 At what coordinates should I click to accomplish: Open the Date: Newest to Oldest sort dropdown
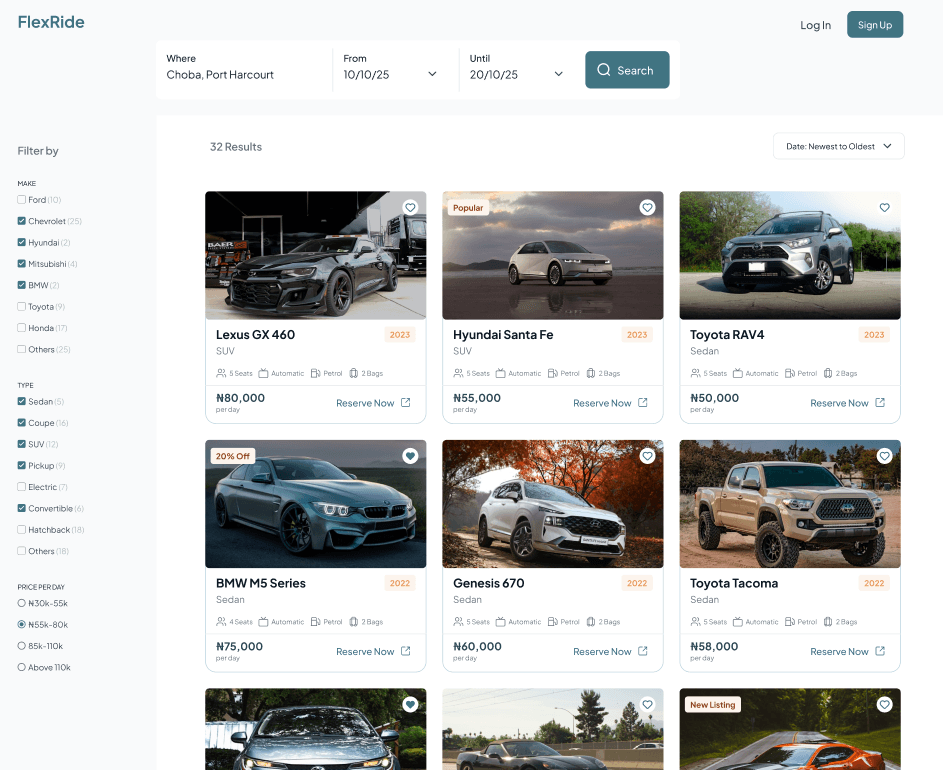tap(838, 146)
